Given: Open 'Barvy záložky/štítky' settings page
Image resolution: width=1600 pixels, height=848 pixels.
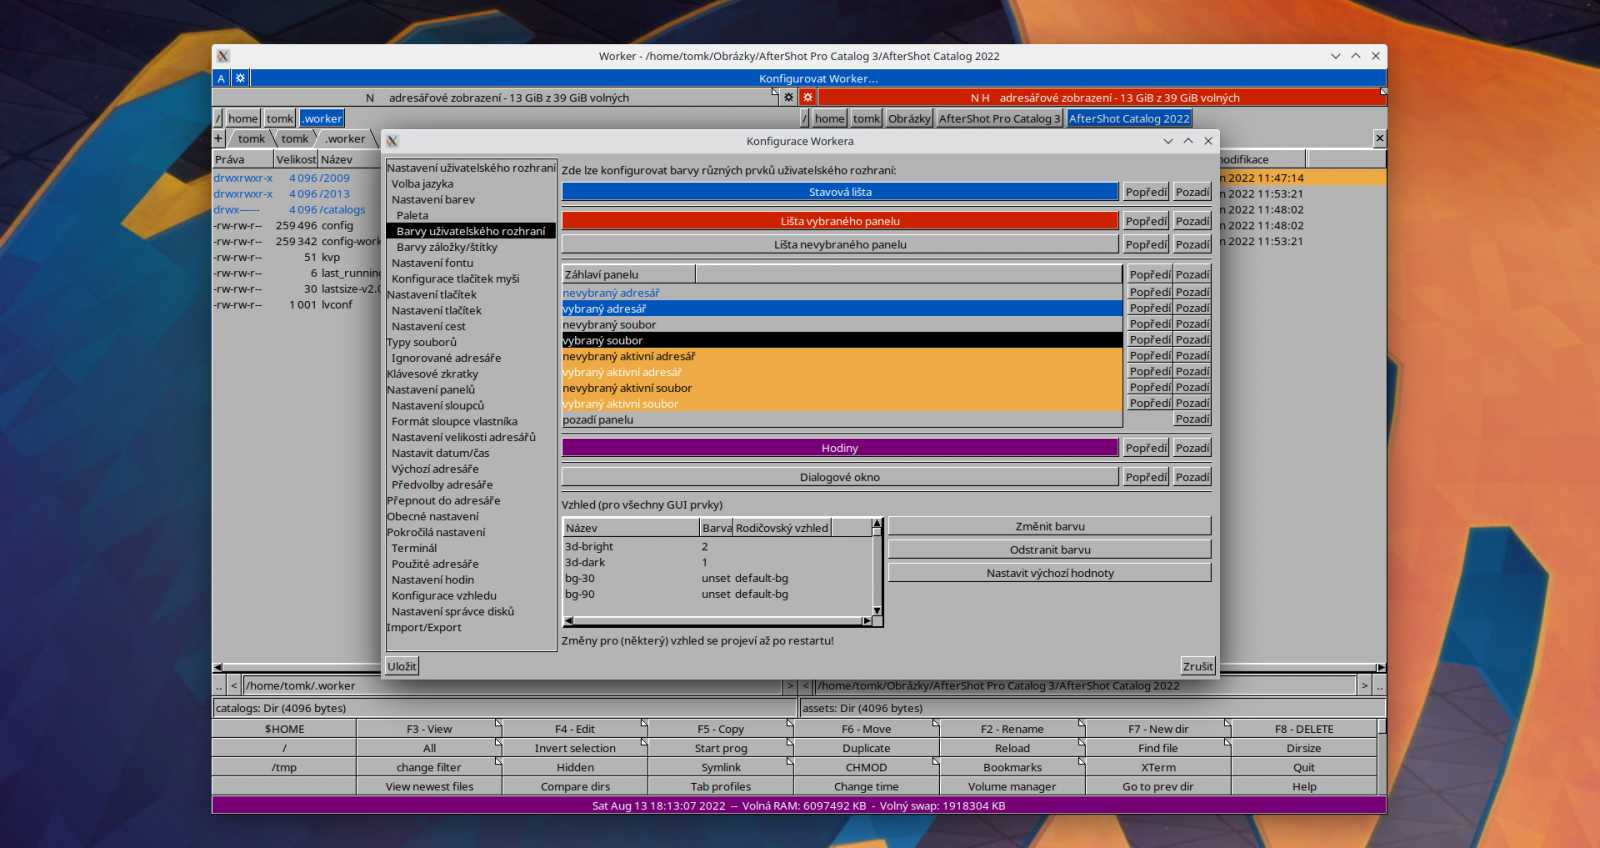Looking at the screenshot, I should tap(447, 247).
